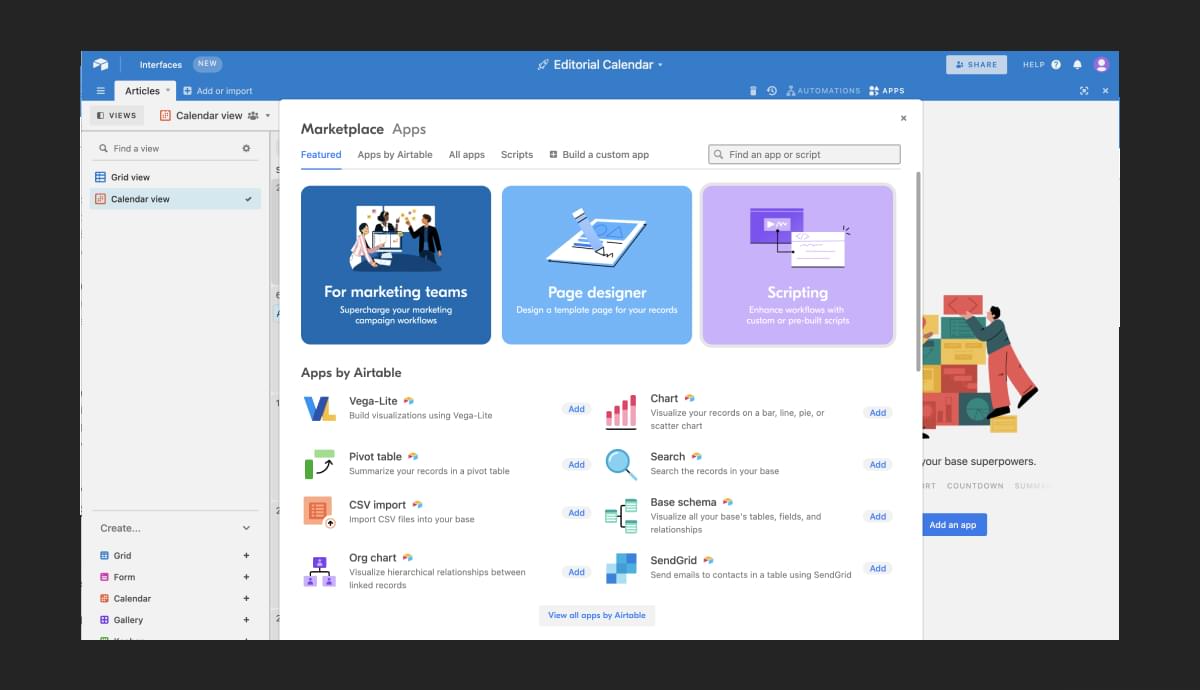Screen dimensions: 1200x690
Task: Click the Marketplace dialog scrollbar
Action: (918, 271)
